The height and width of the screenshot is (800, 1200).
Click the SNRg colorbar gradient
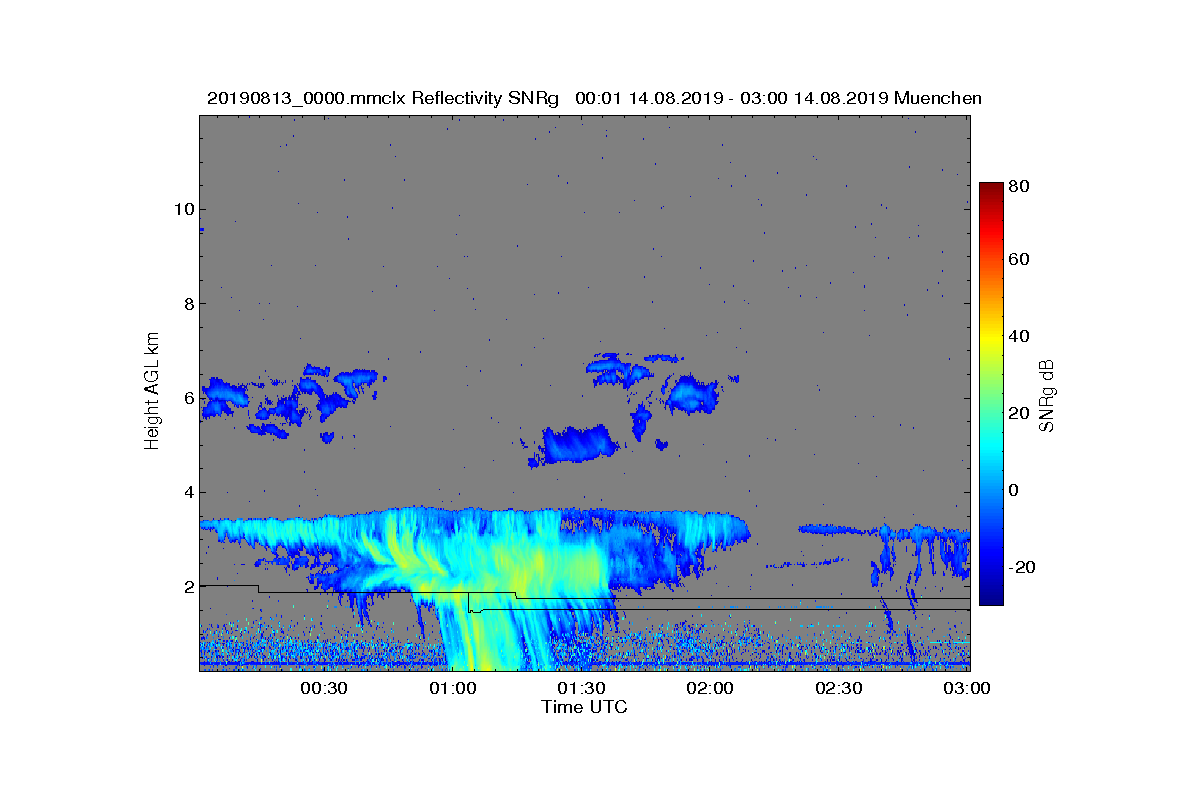coord(991,394)
